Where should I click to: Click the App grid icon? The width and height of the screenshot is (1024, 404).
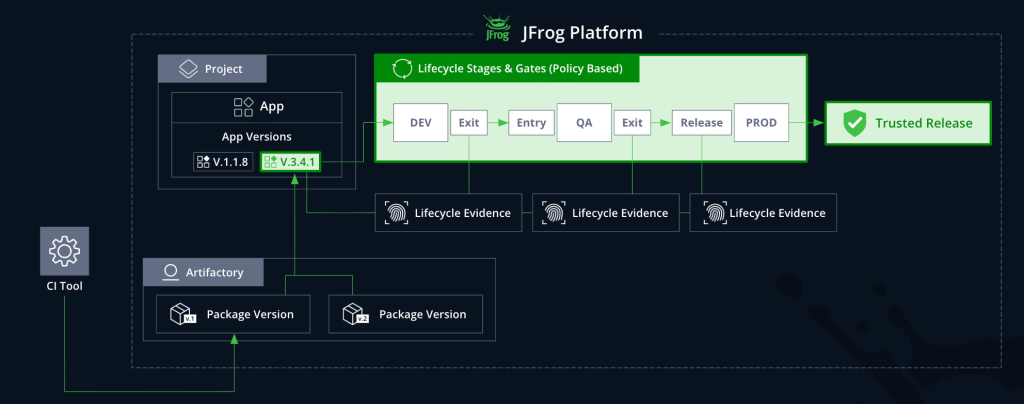coord(243,107)
